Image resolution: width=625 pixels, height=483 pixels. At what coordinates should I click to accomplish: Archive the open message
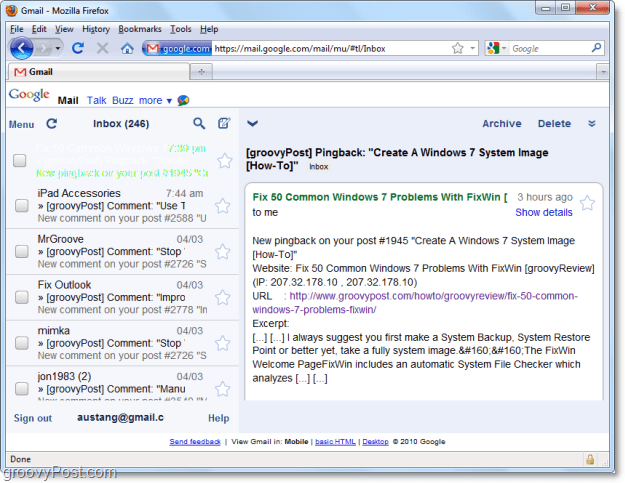pyautogui.click(x=502, y=124)
